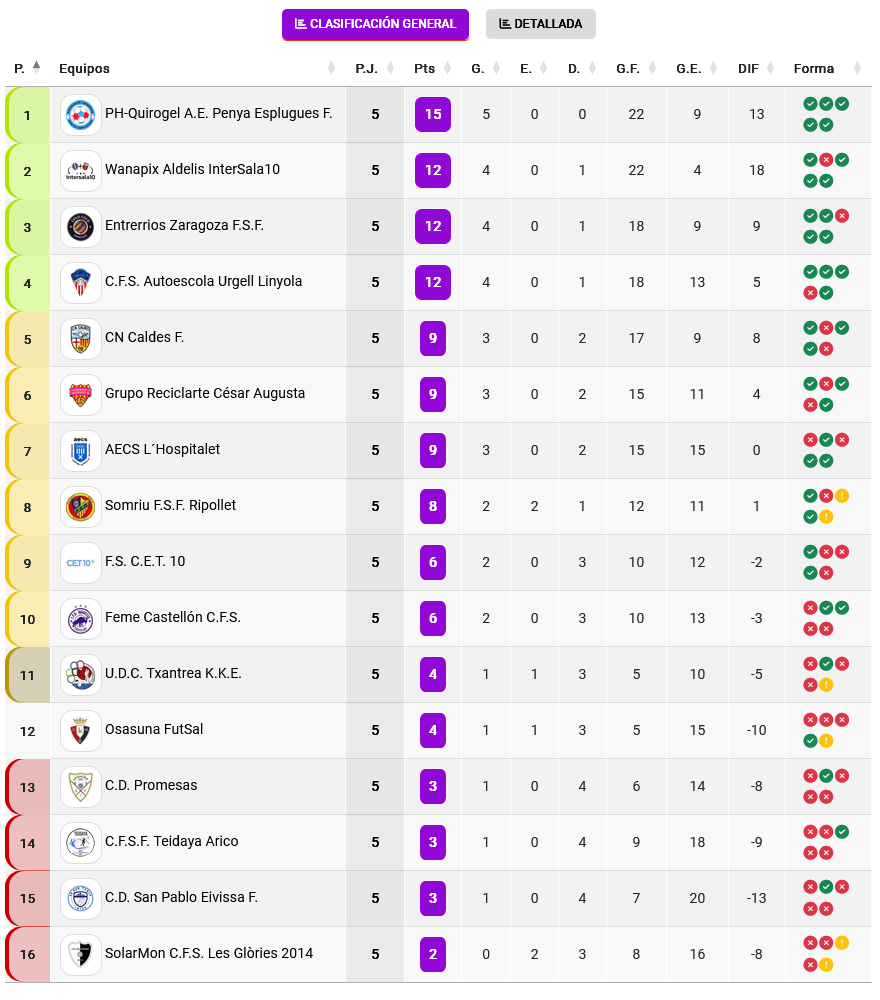
Task: Click SolarMon Les Glòries team logo
Action: pyautogui.click(x=81, y=955)
